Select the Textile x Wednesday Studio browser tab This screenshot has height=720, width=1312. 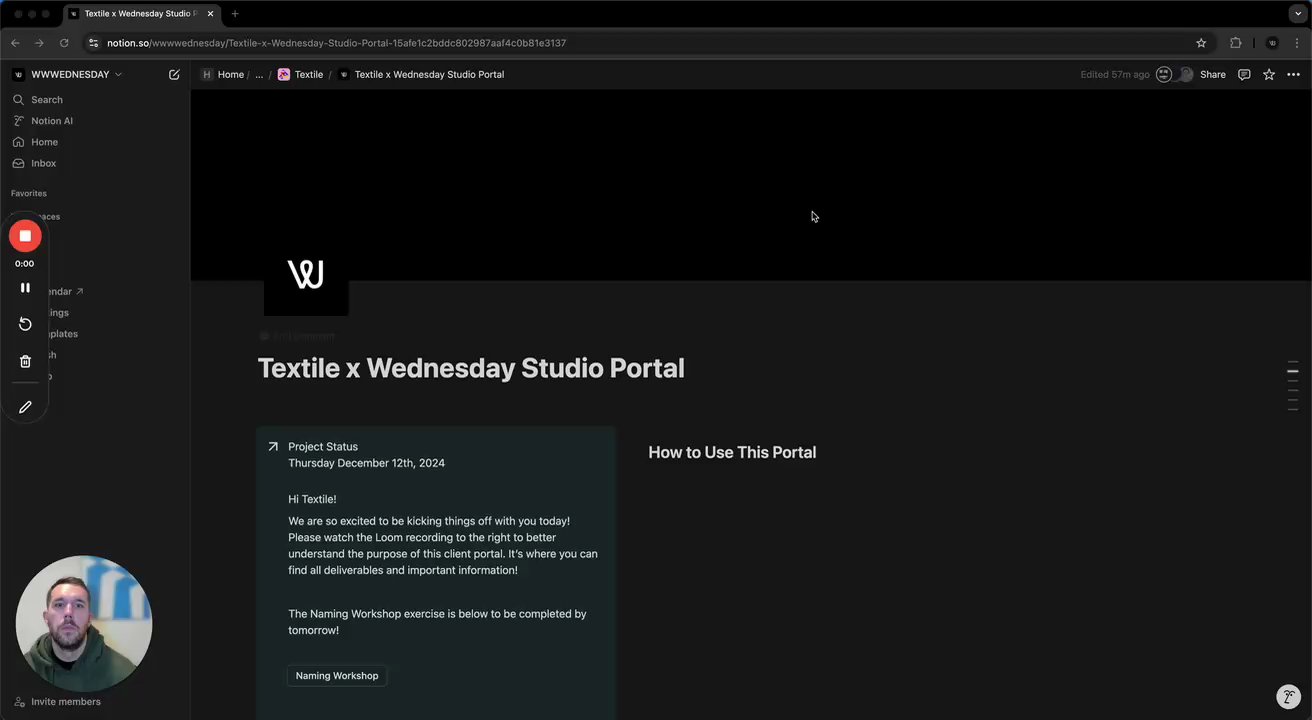click(x=140, y=14)
